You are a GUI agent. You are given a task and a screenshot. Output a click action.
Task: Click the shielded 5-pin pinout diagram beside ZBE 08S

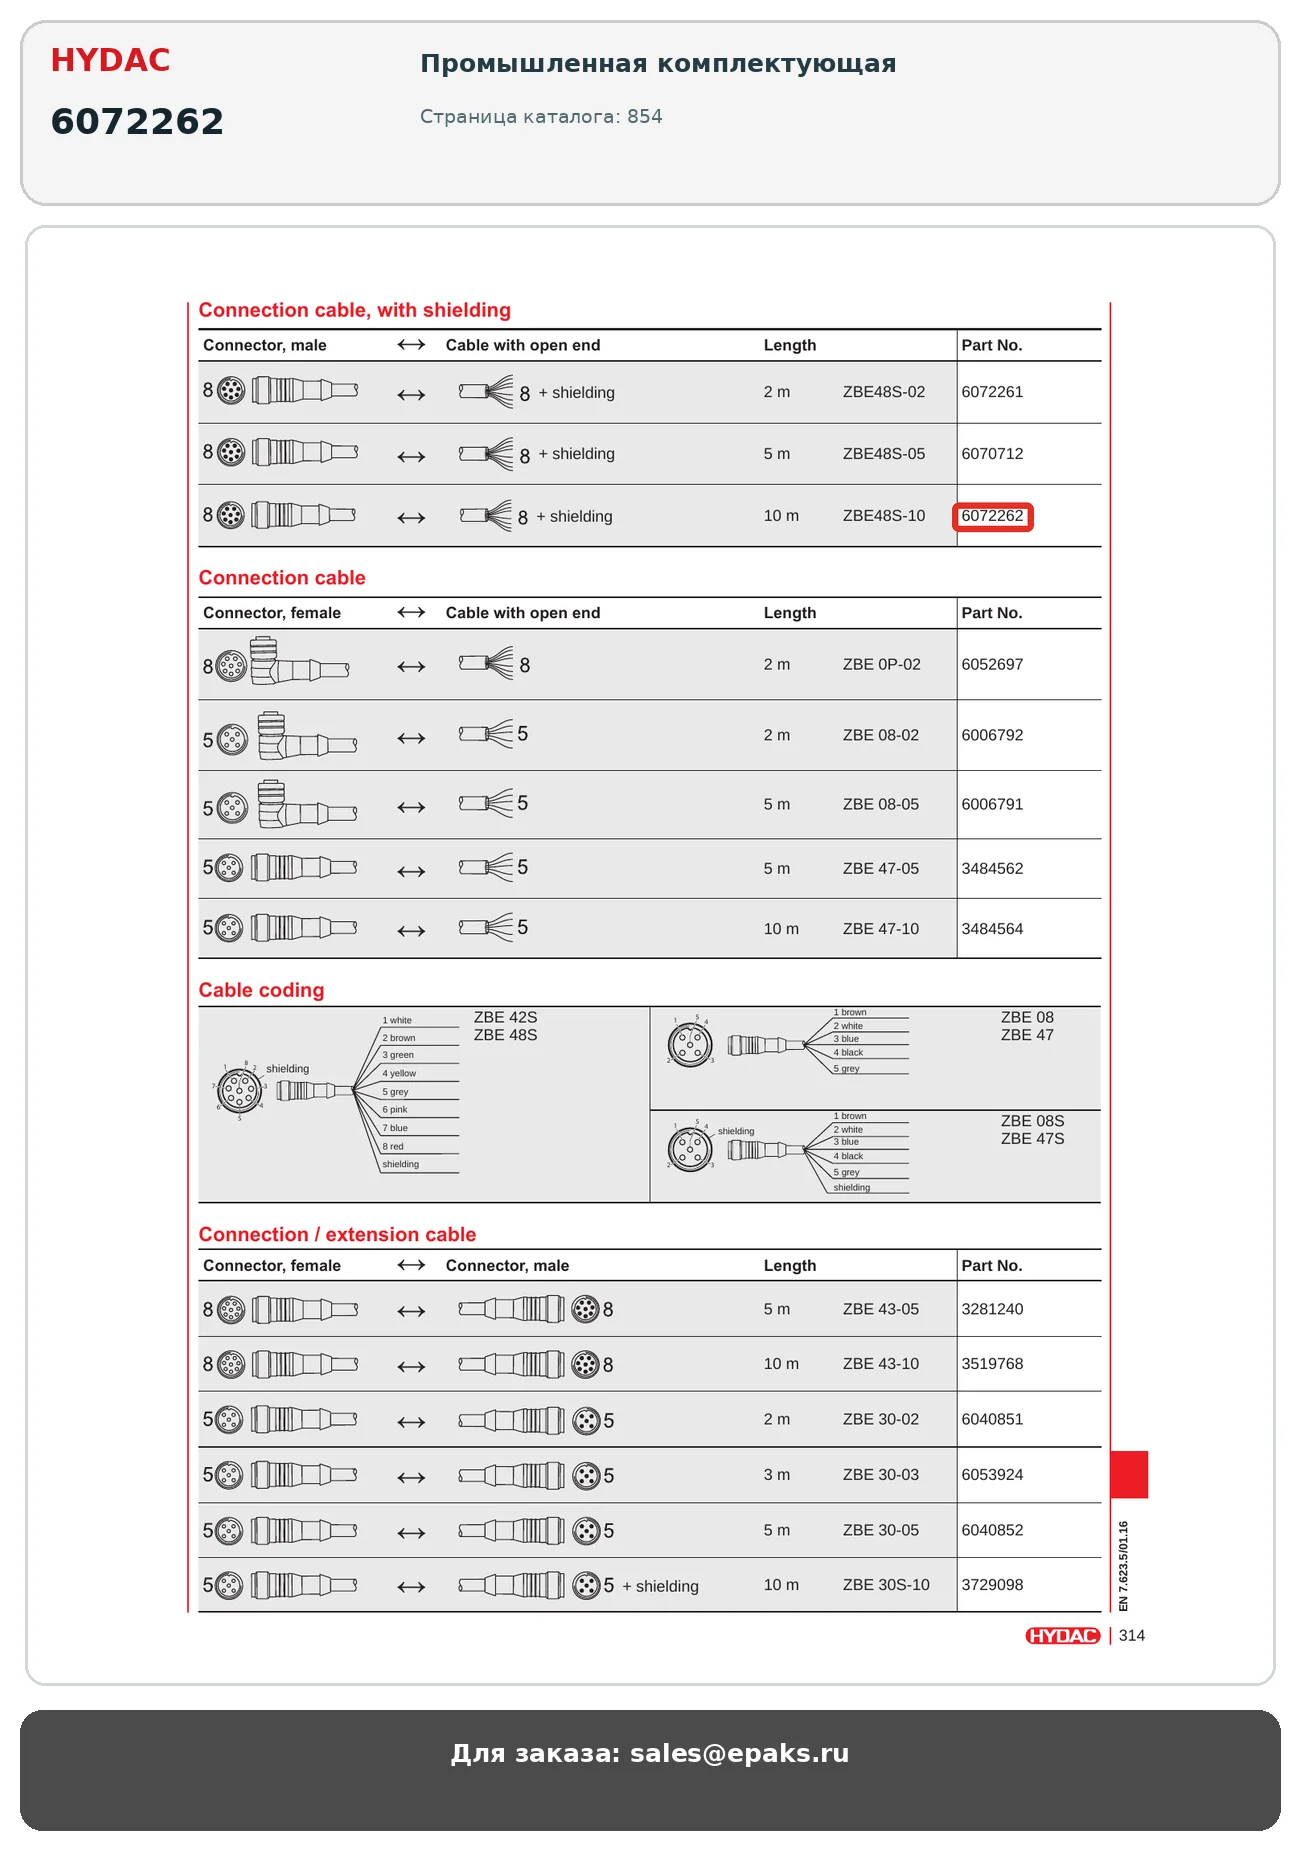point(690,1149)
